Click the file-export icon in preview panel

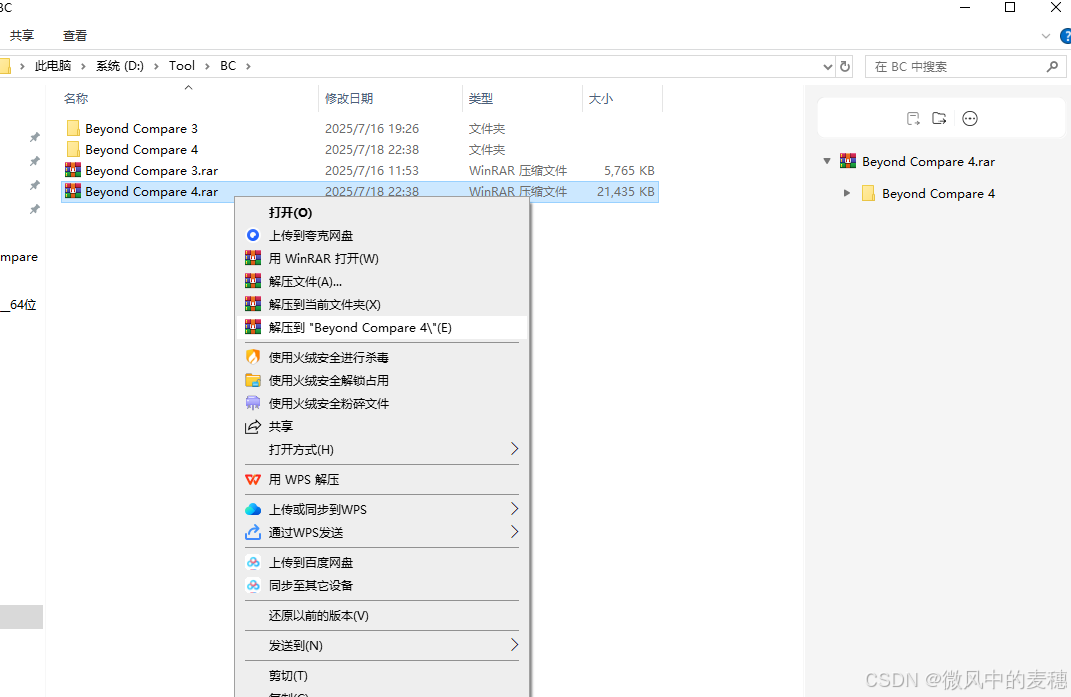tap(913, 118)
